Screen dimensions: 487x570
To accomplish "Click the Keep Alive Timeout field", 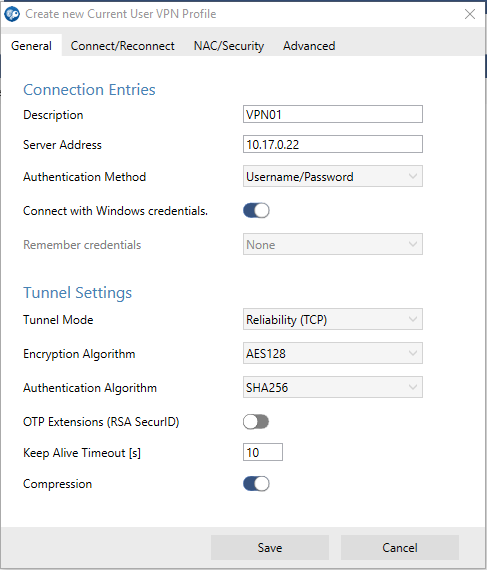I will point(263,452).
